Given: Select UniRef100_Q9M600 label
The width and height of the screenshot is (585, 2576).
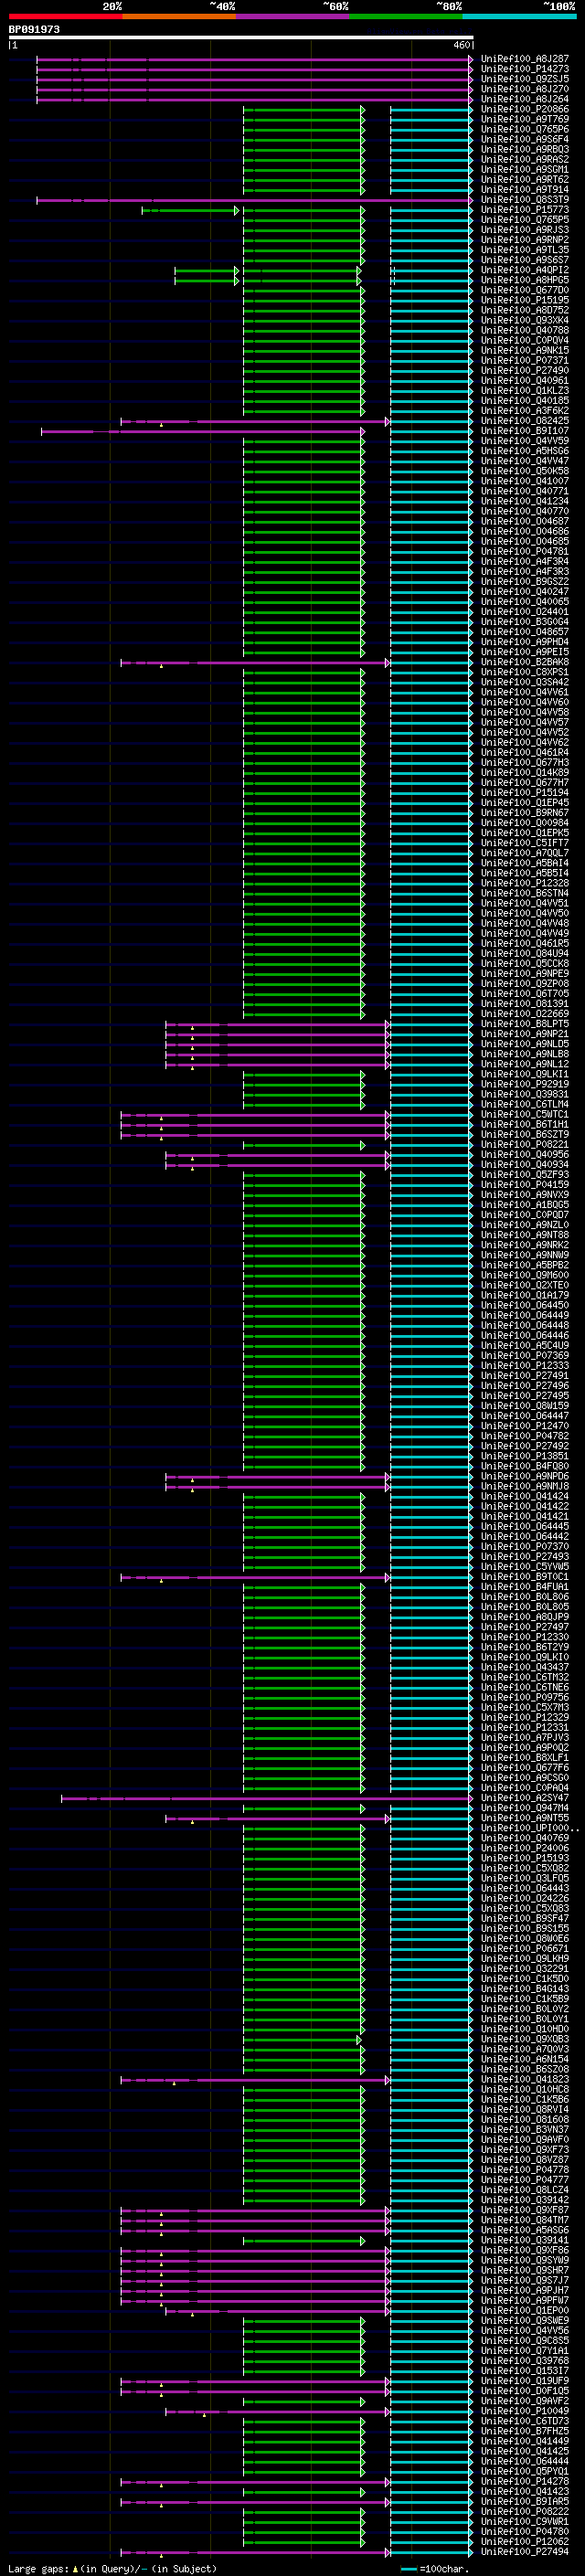Looking at the screenshot, I should pyautogui.click(x=525, y=1276).
